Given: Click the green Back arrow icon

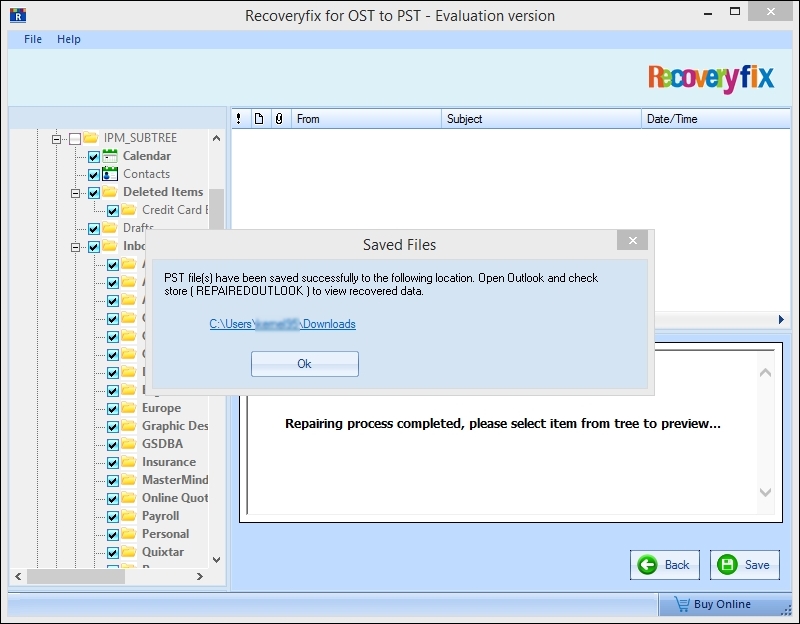Looking at the screenshot, I should [647, 565].
